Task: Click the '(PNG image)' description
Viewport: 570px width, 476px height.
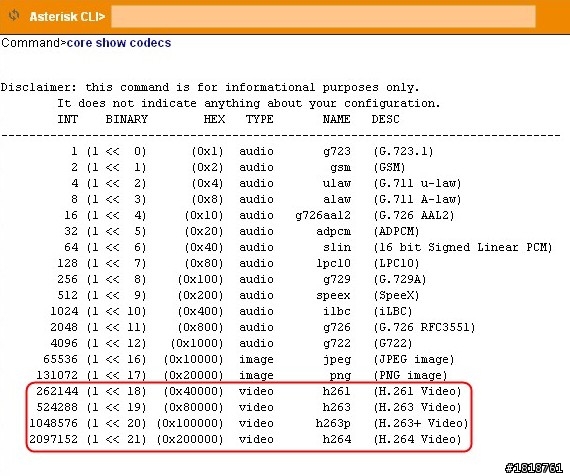Action: pyautogui.click(x=410, y=375)
